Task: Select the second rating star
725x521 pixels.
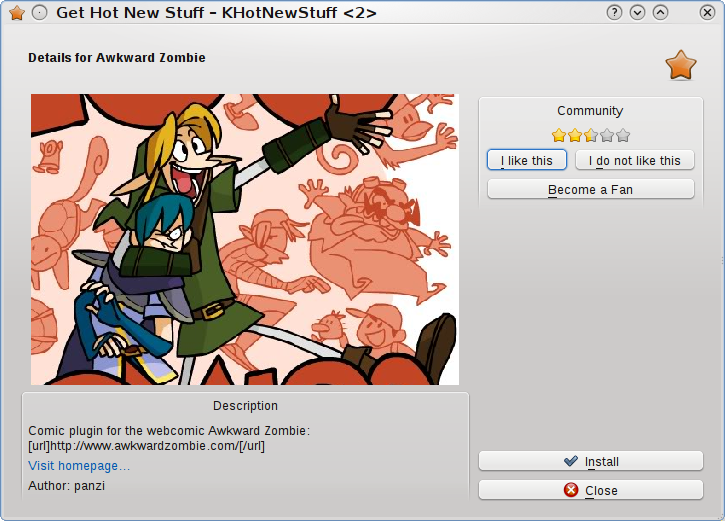Action: pos(575,135)
